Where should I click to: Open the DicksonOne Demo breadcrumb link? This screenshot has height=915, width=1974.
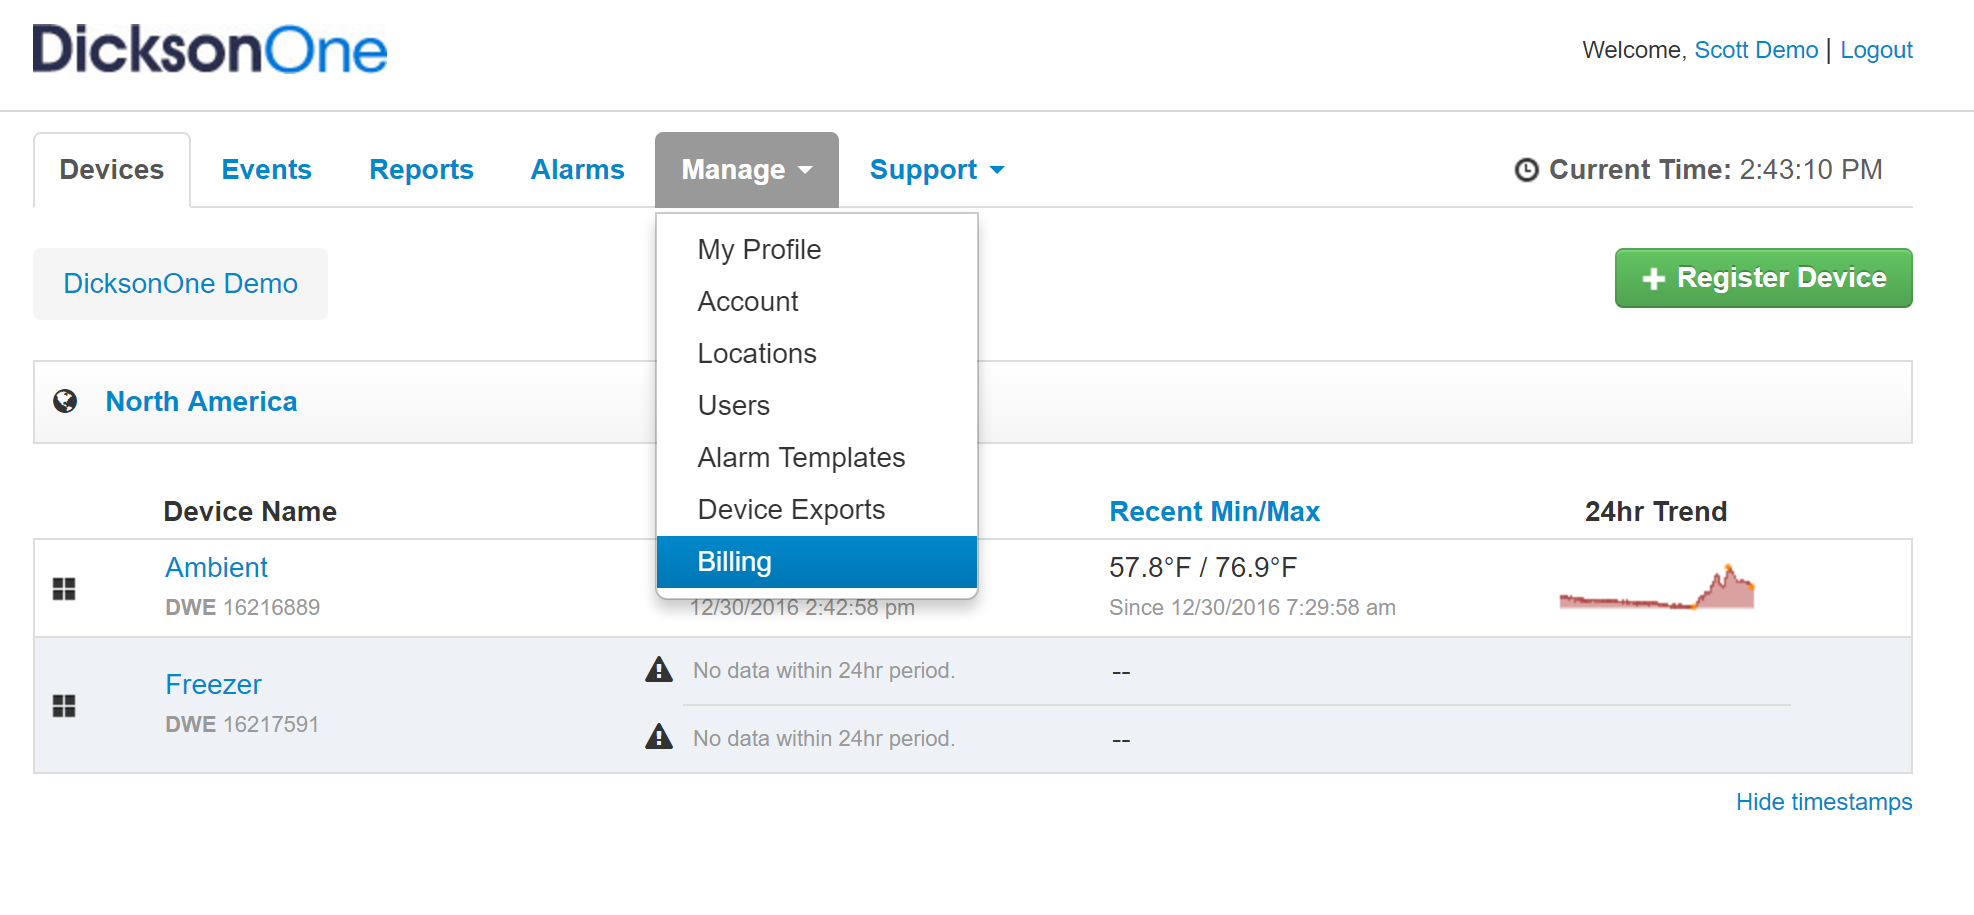click(x=181, y=284)
